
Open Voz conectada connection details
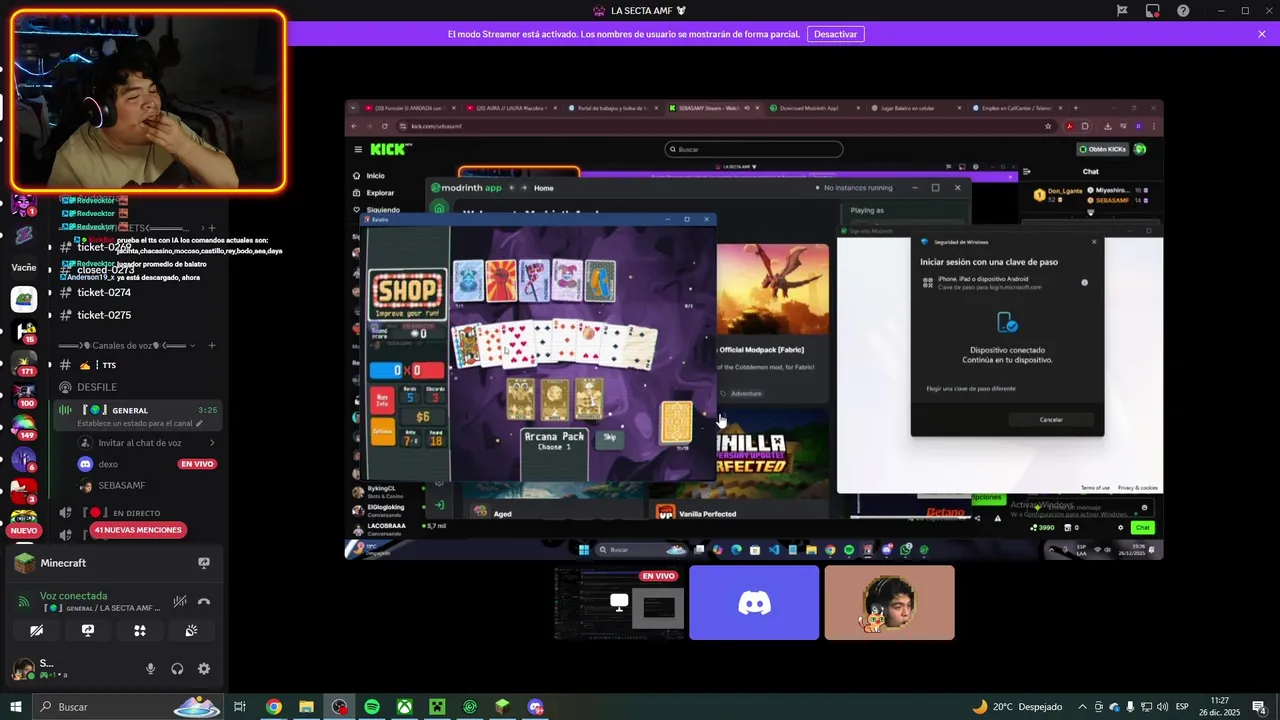pyautogui.click(x=74, y=596)
